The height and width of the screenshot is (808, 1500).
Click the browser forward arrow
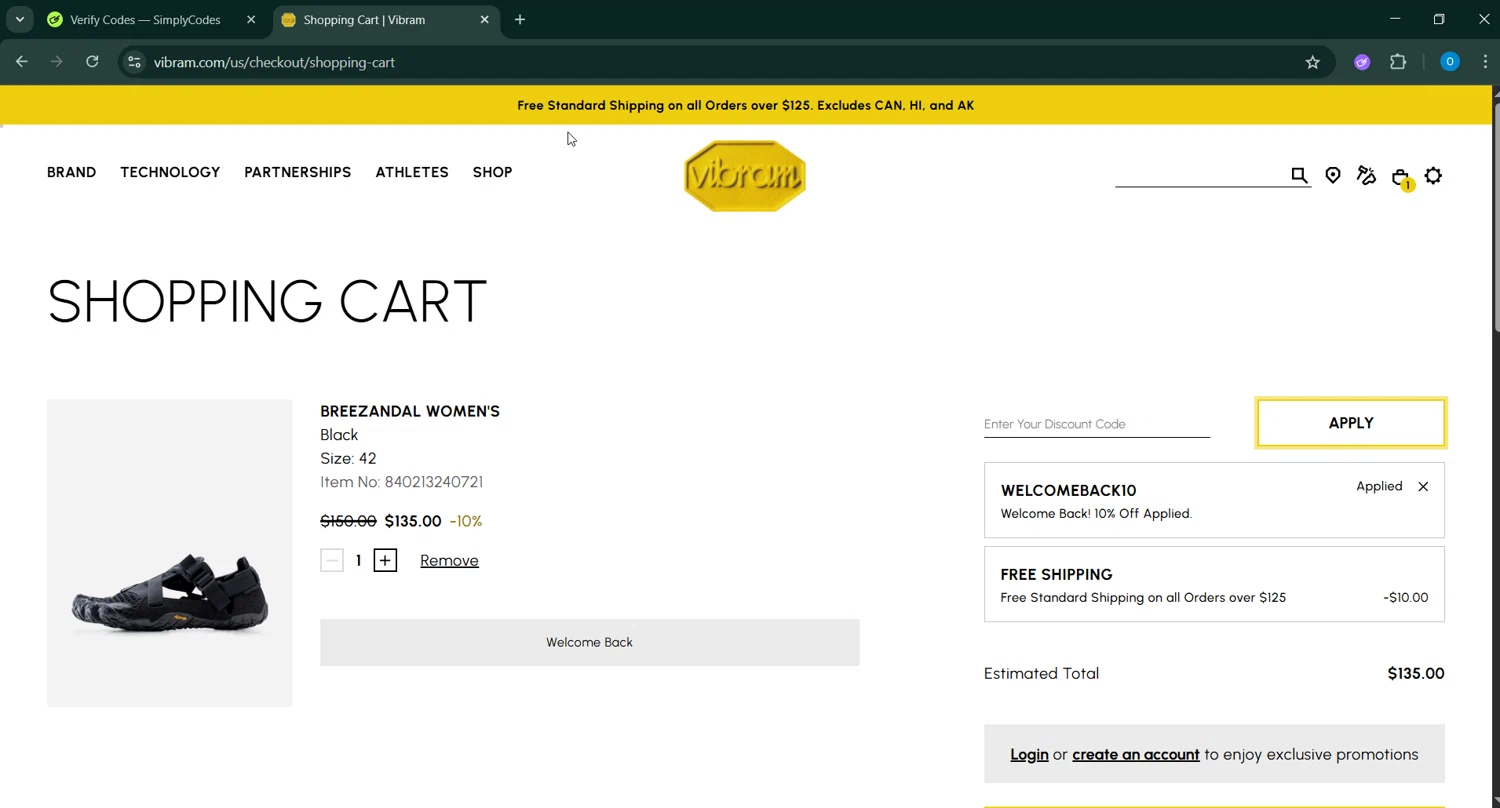click(57, 62)
